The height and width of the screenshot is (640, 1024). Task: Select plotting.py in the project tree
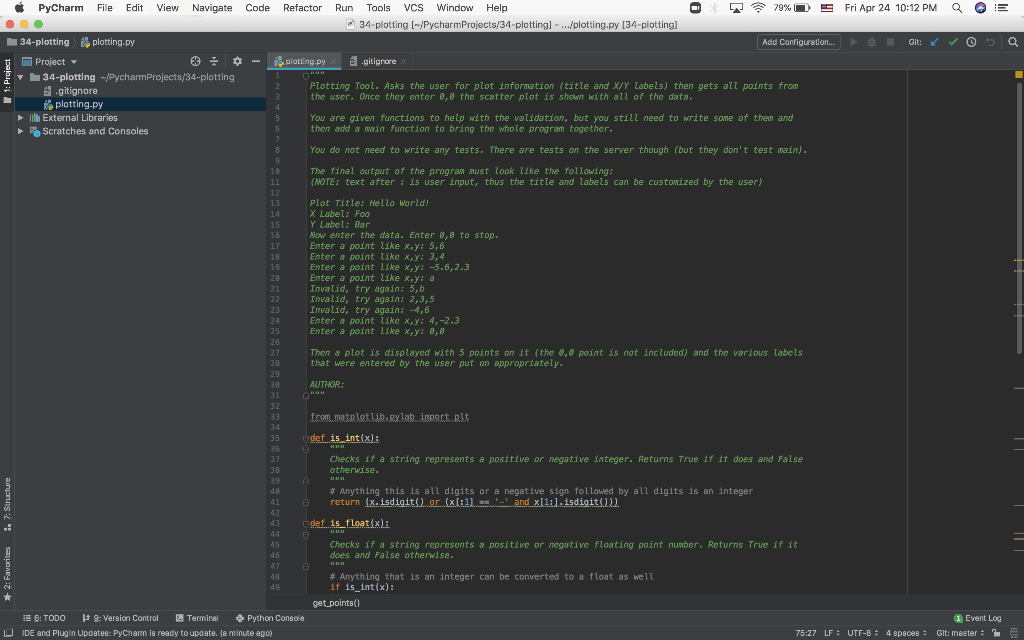78,104
